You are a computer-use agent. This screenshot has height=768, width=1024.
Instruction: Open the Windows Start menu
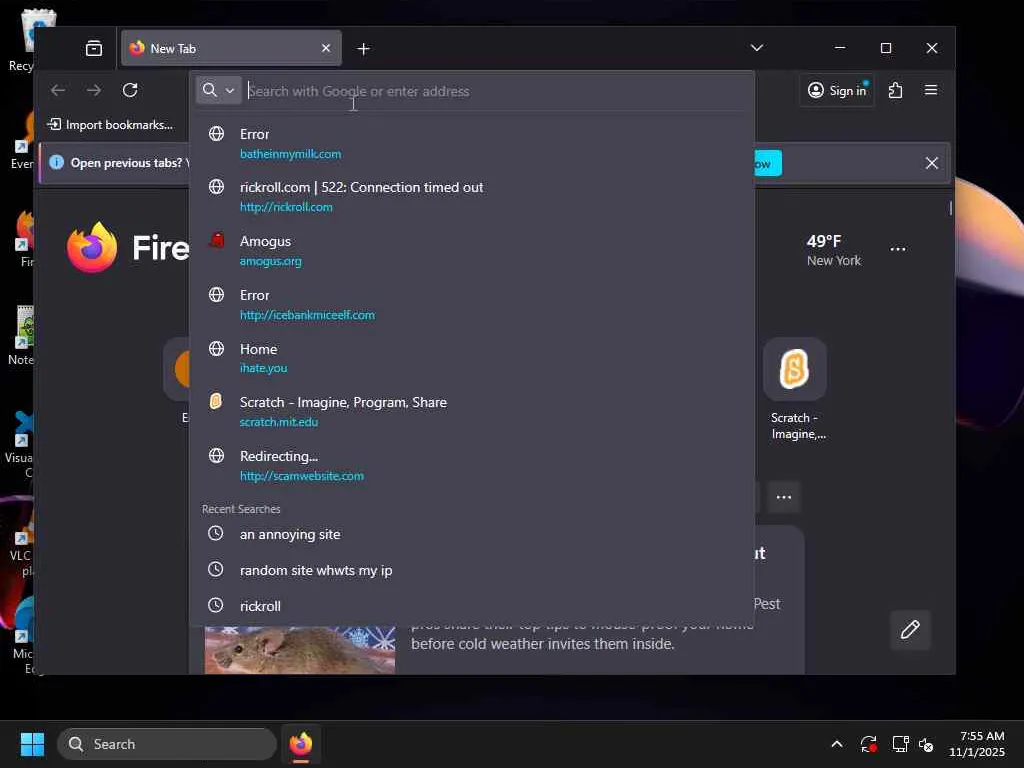tap(32, 744)
